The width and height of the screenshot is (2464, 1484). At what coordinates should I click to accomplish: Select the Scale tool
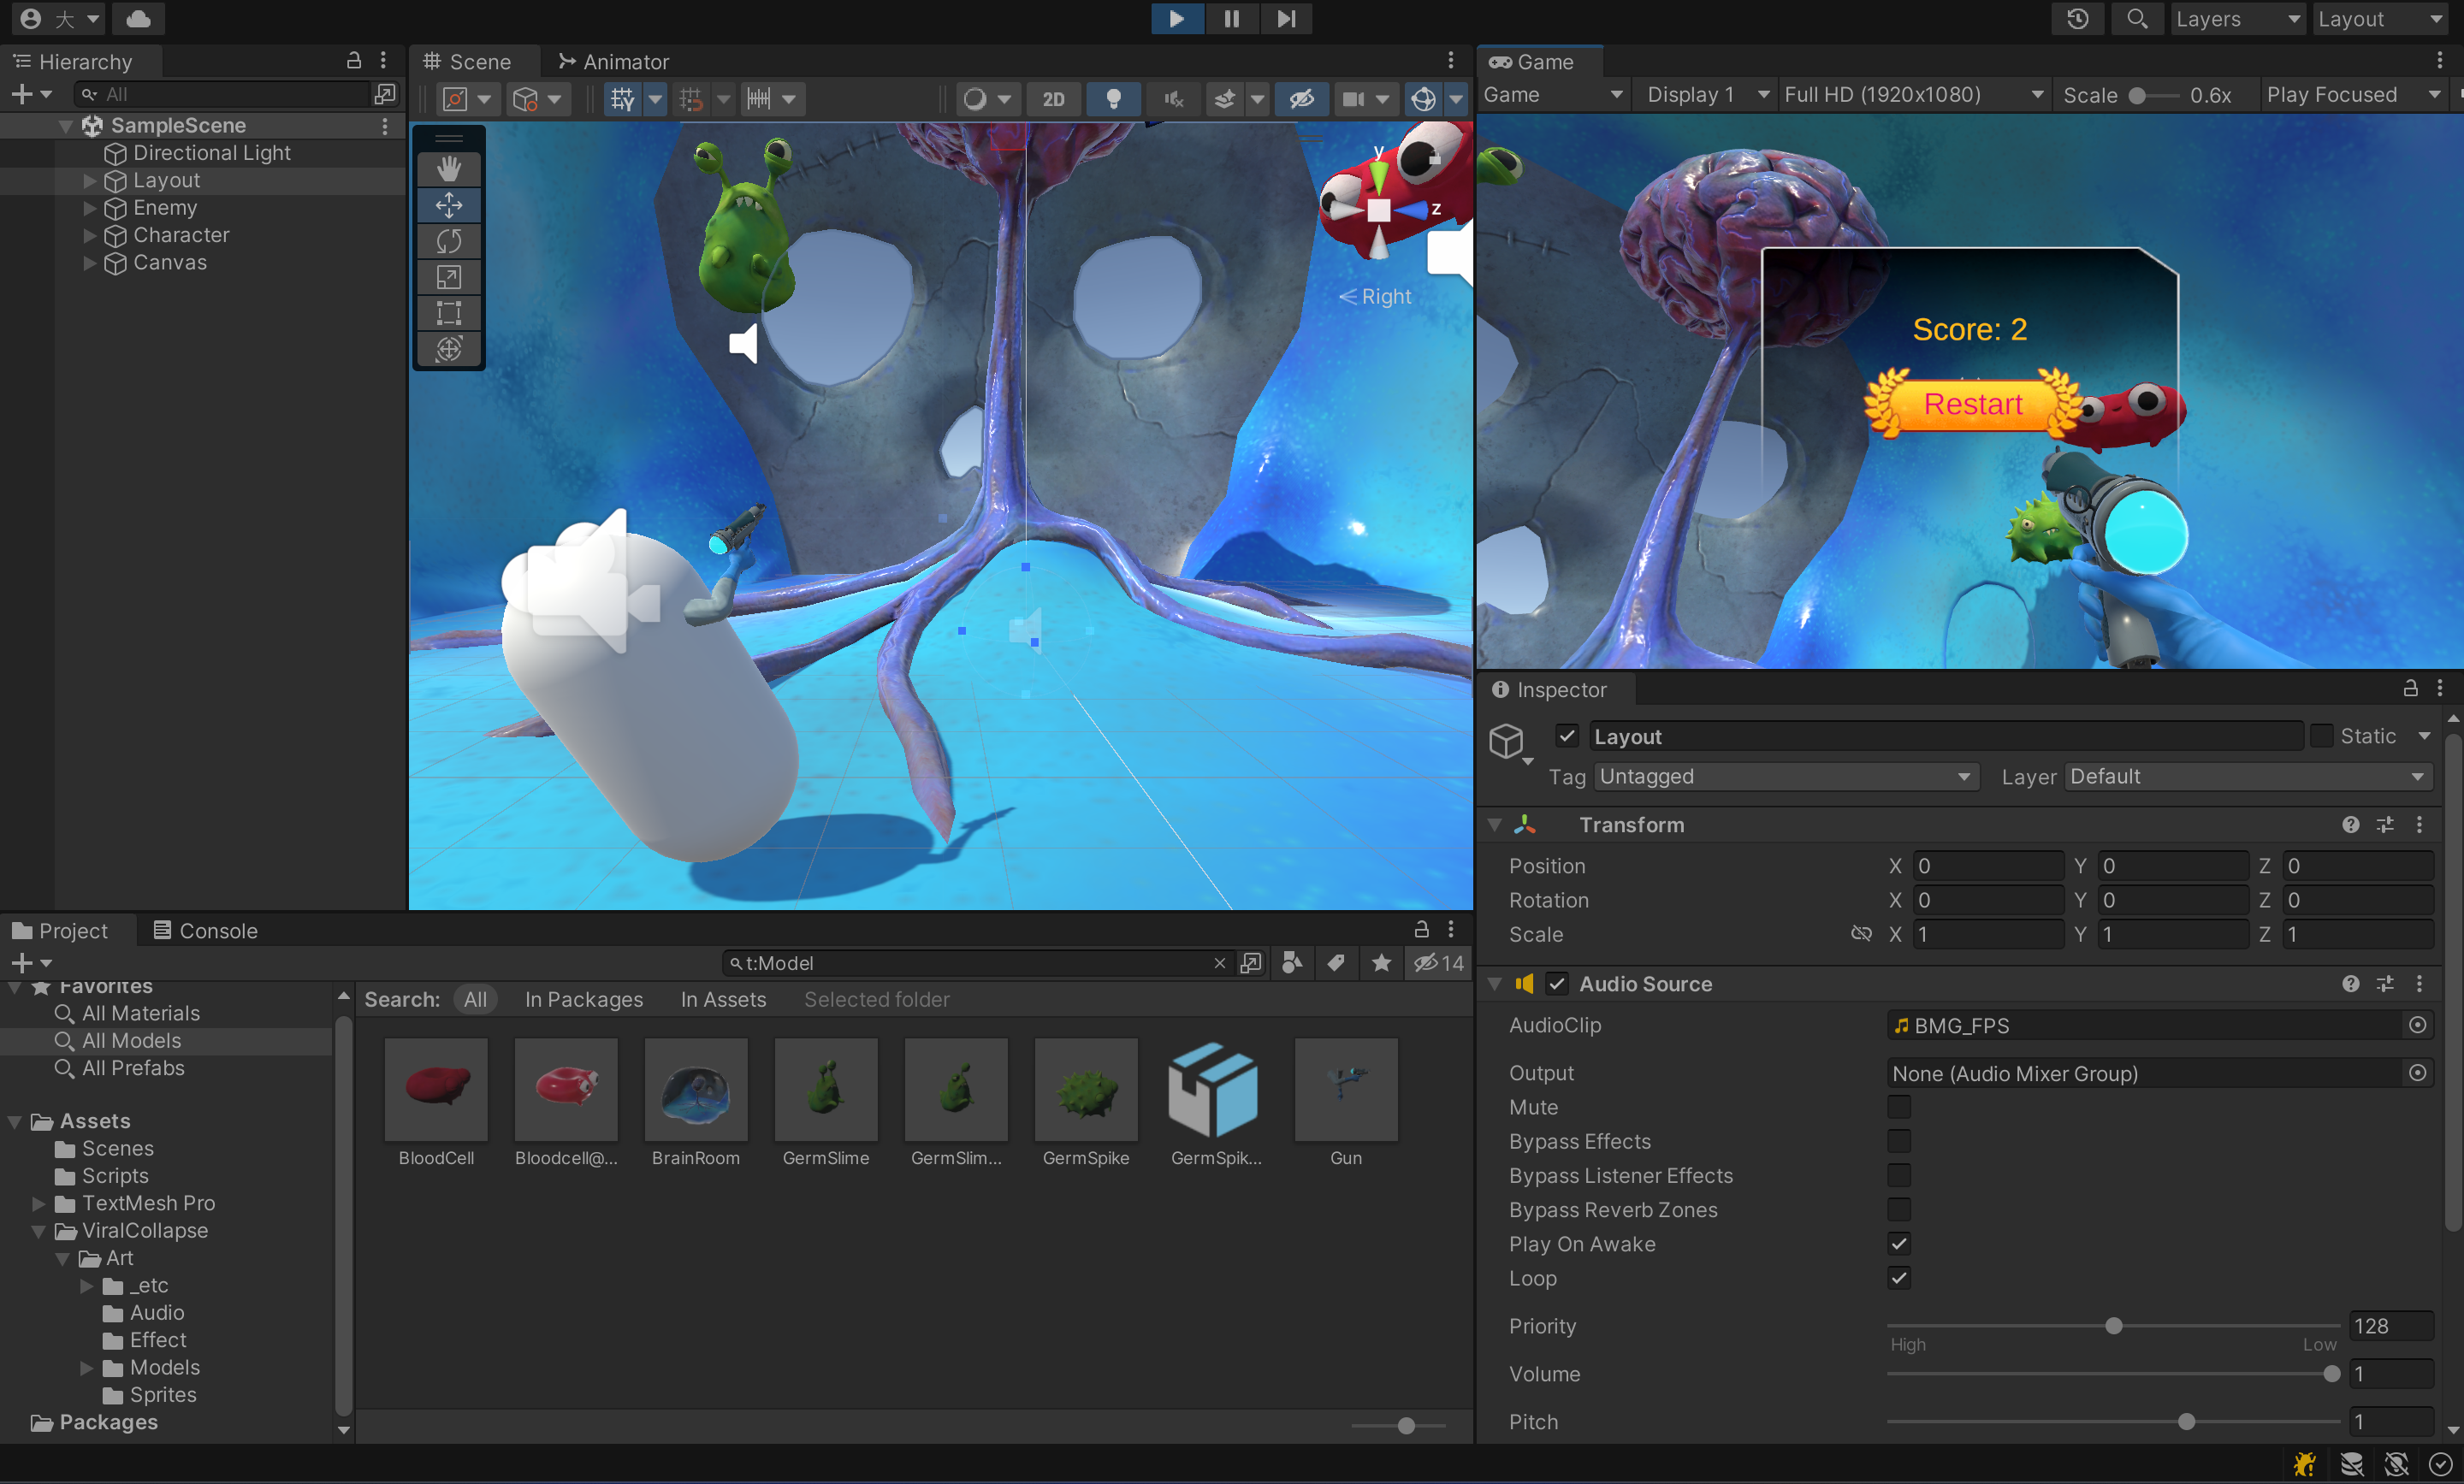(448, 277)
